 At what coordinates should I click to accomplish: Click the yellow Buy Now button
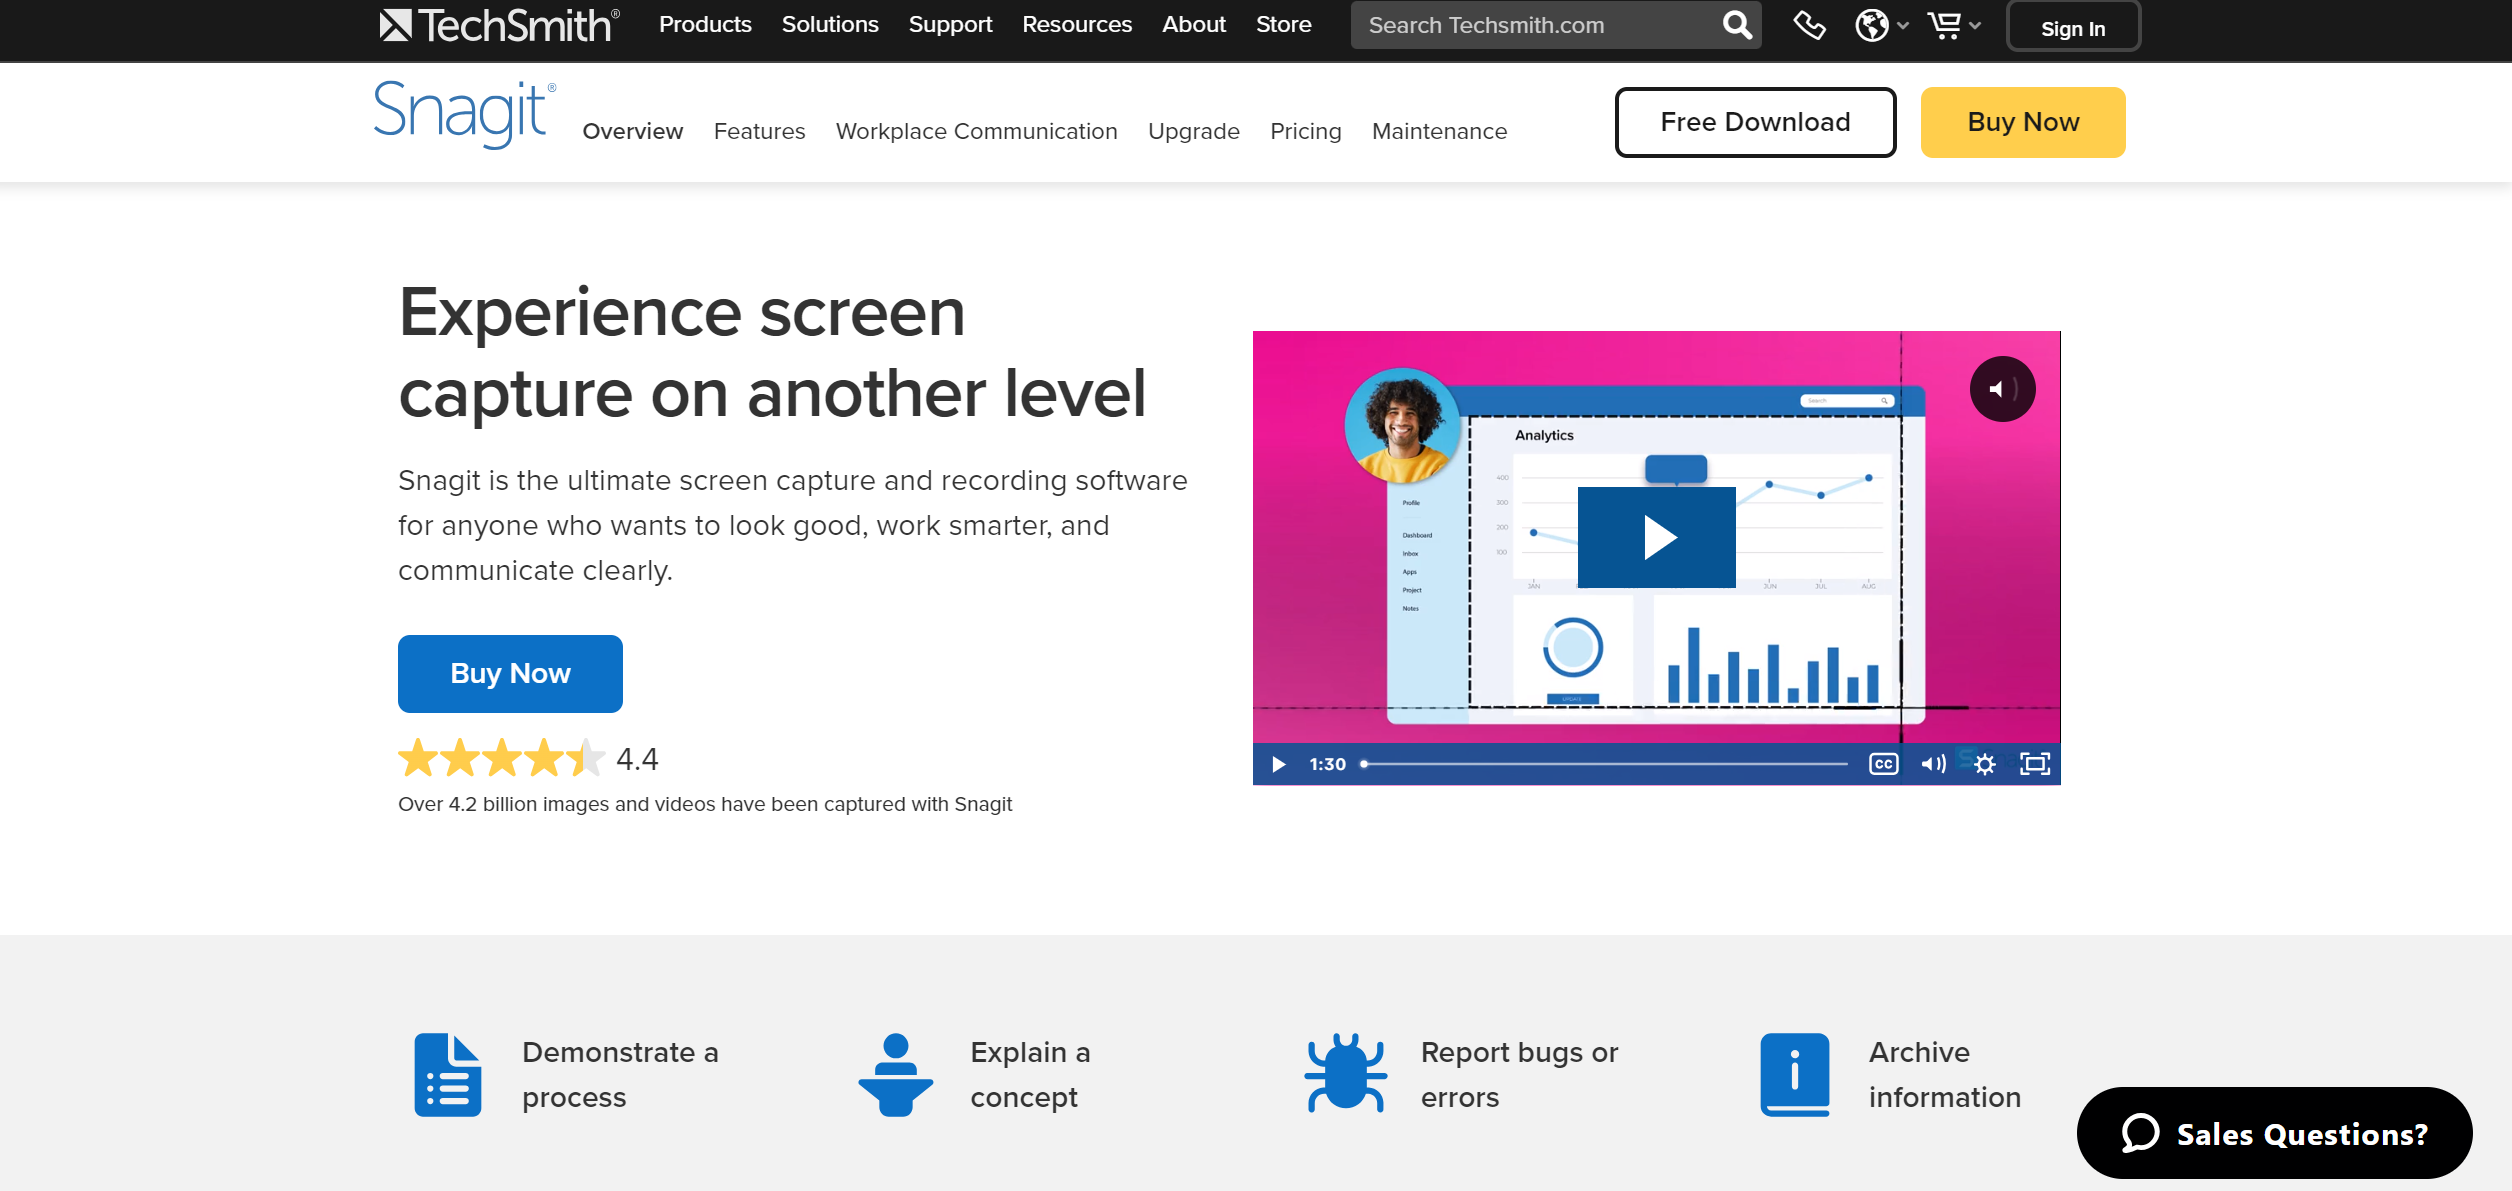2023,122
